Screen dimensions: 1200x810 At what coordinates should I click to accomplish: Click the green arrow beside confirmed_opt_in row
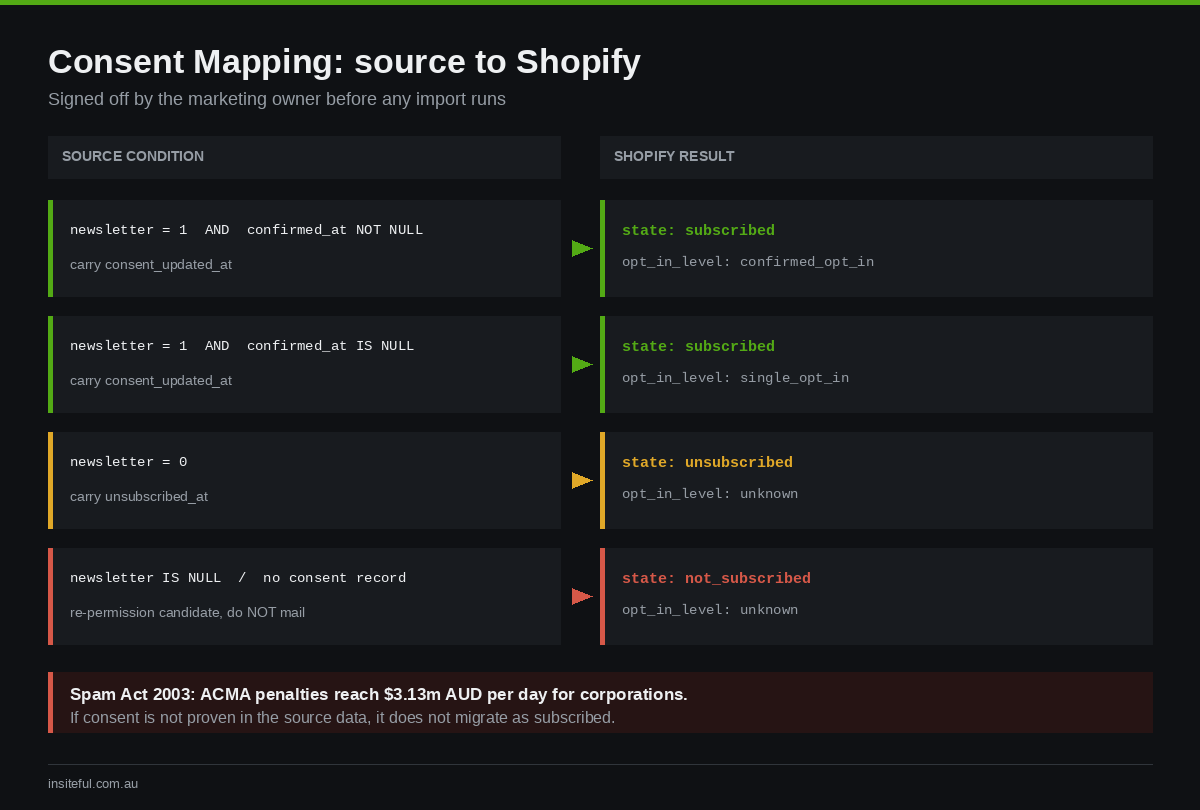(x=582, y=248)
